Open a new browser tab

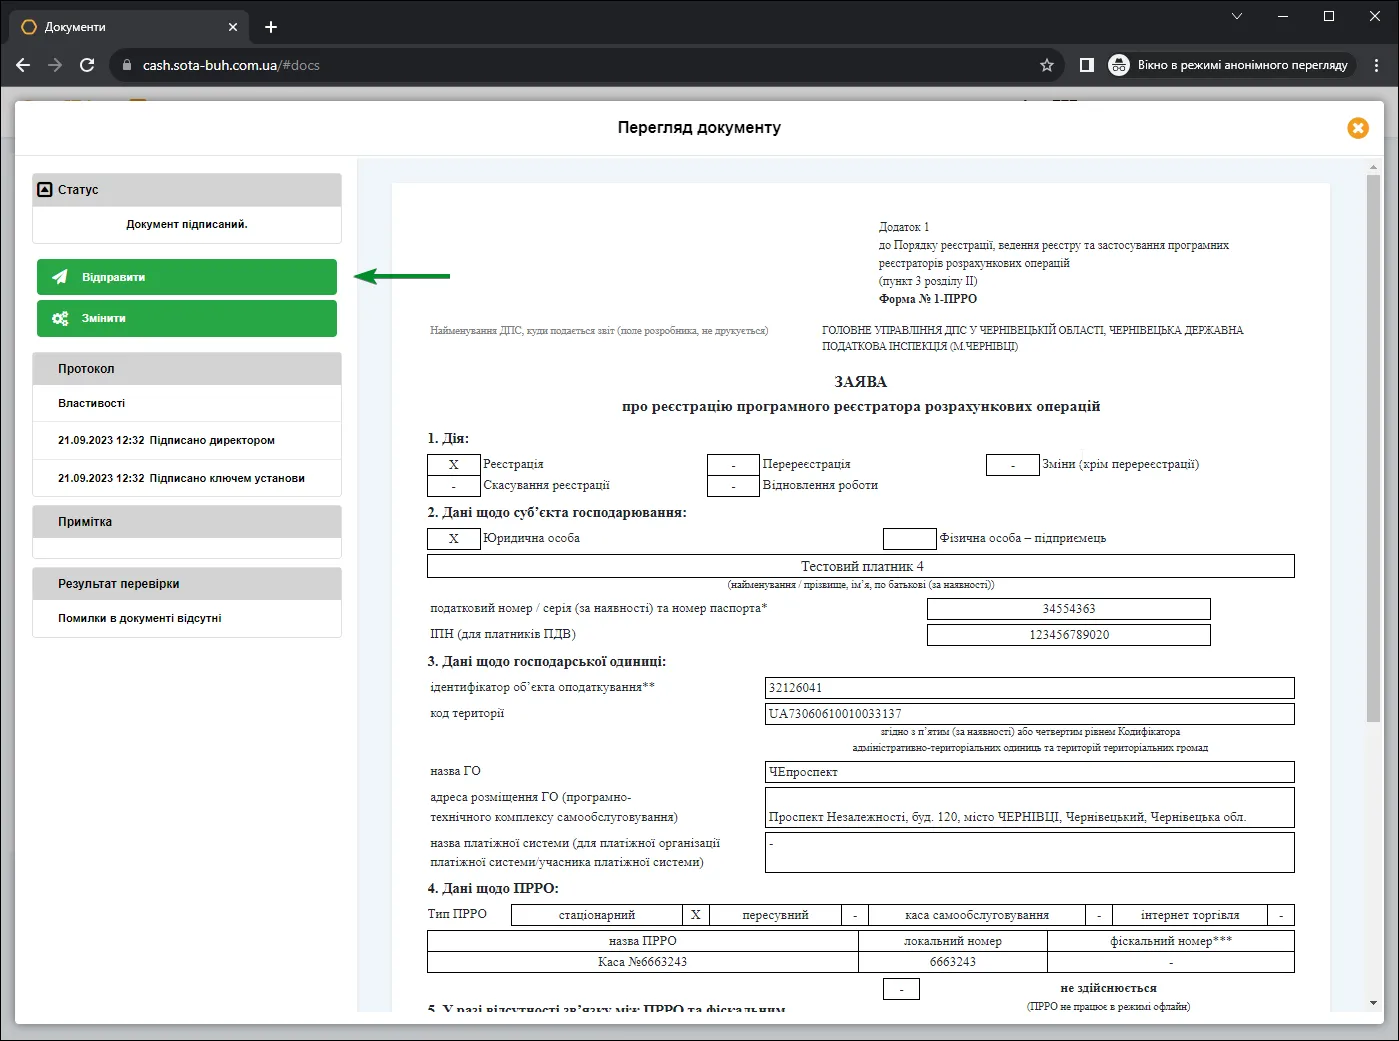point(271,27)
